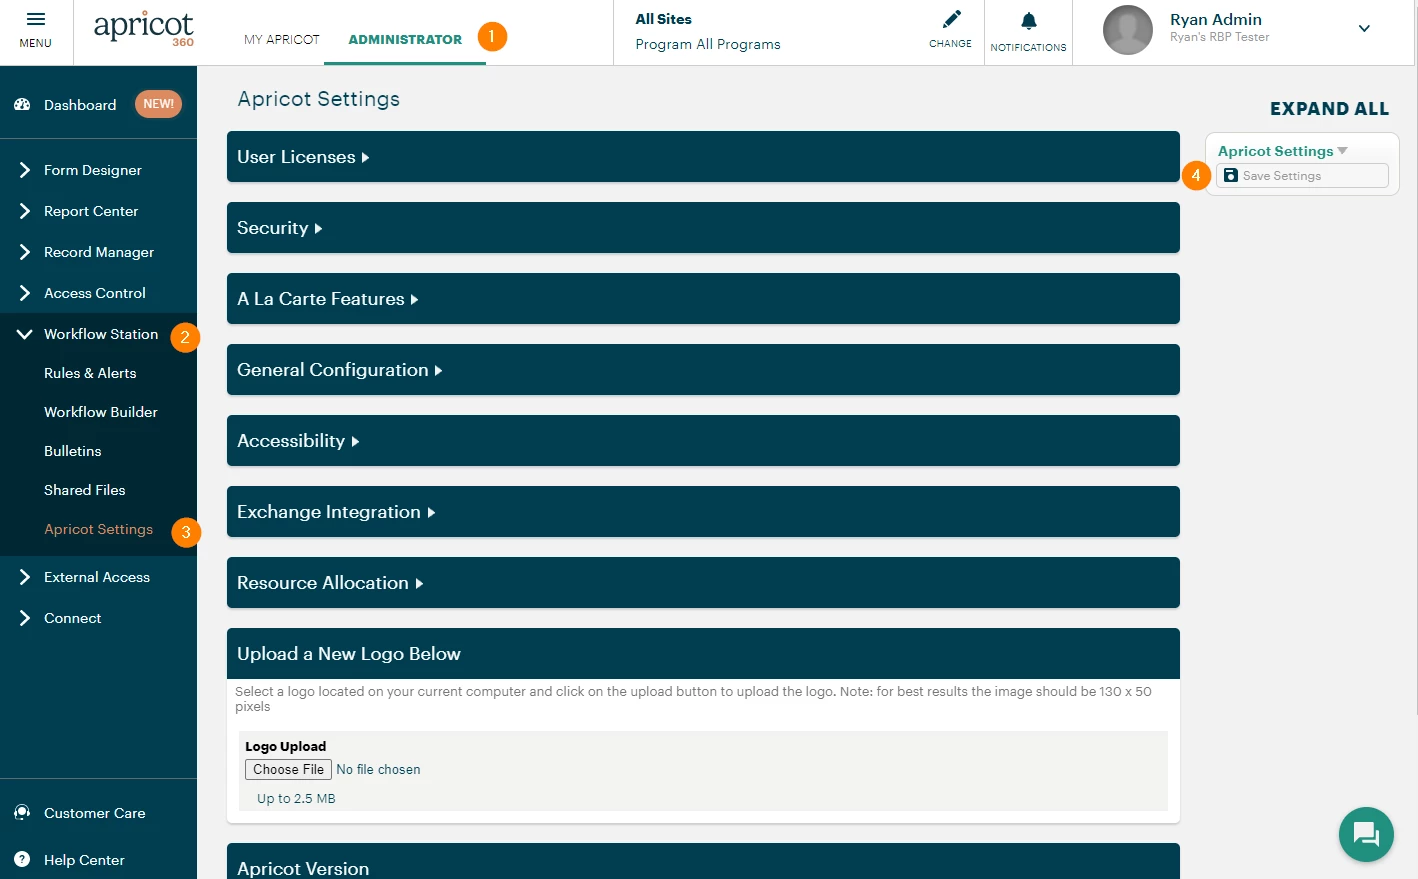Screen dimensions: 1418x879
Task: Click the Choose File button
Action: click(288, 769)
